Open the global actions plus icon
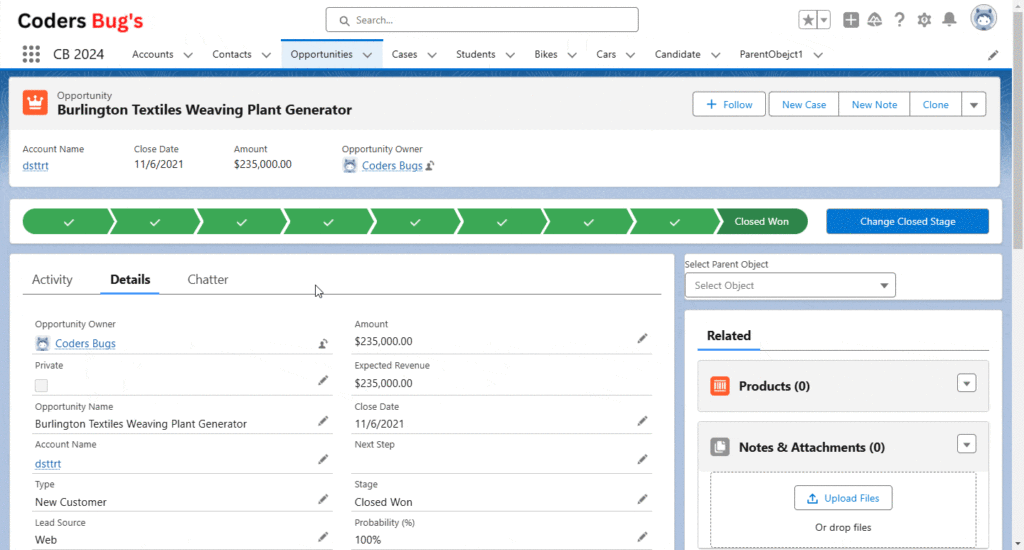The height and width of the screenshot is (550, 1024). [x=850, y=20]
